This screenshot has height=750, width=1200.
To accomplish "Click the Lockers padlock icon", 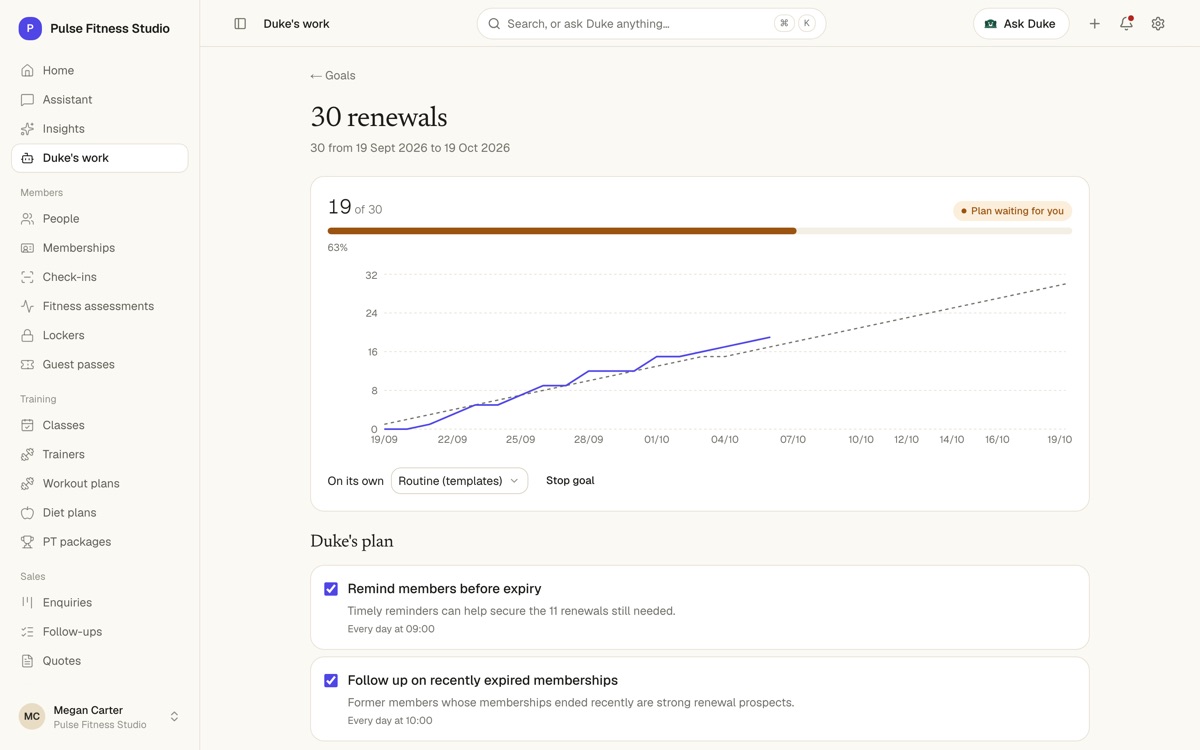I will tap(27, 335).
